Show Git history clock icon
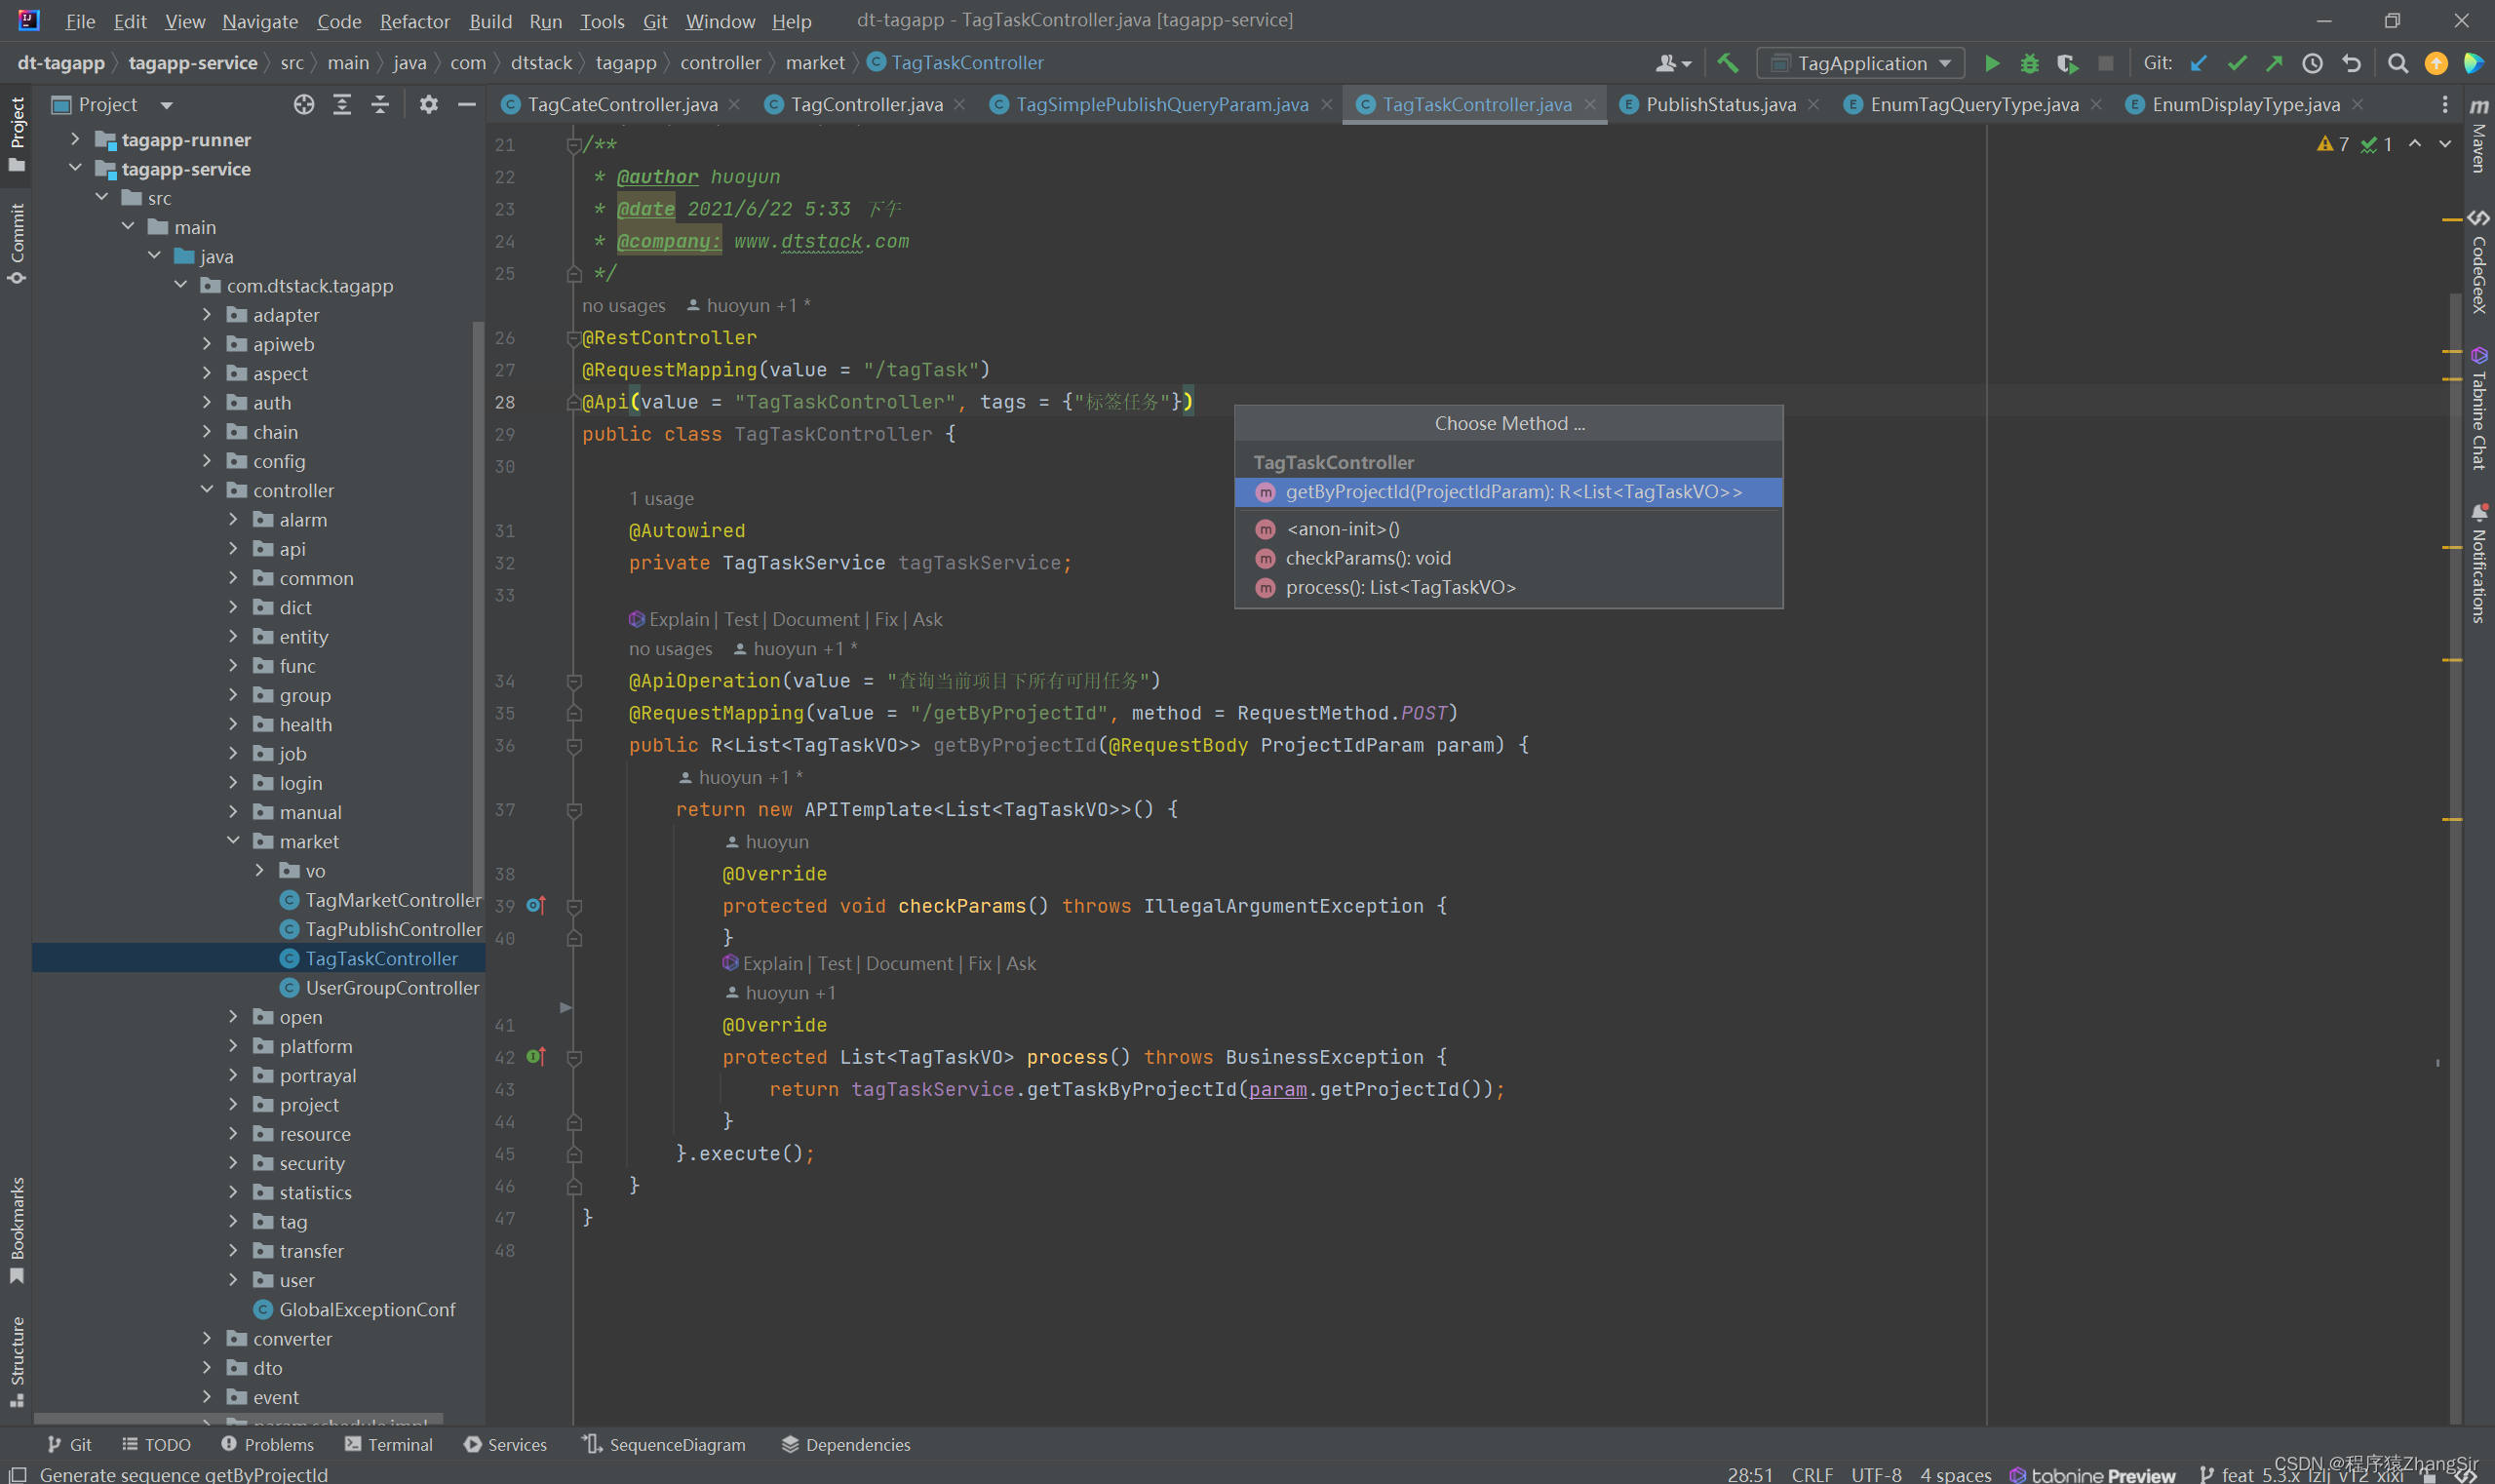Screen dimensions: 2495x1484 click(x=2312, y=63)
